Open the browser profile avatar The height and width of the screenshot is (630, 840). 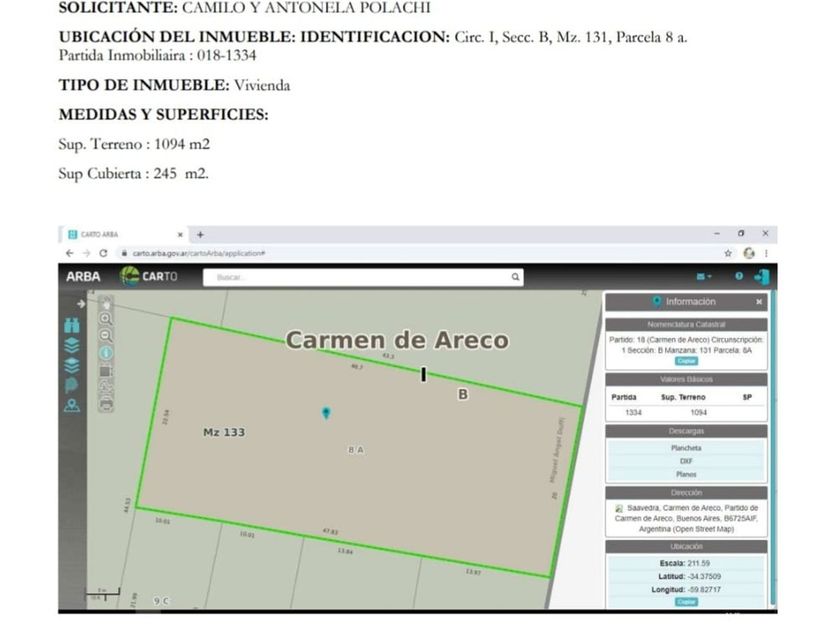pos(749,253)
